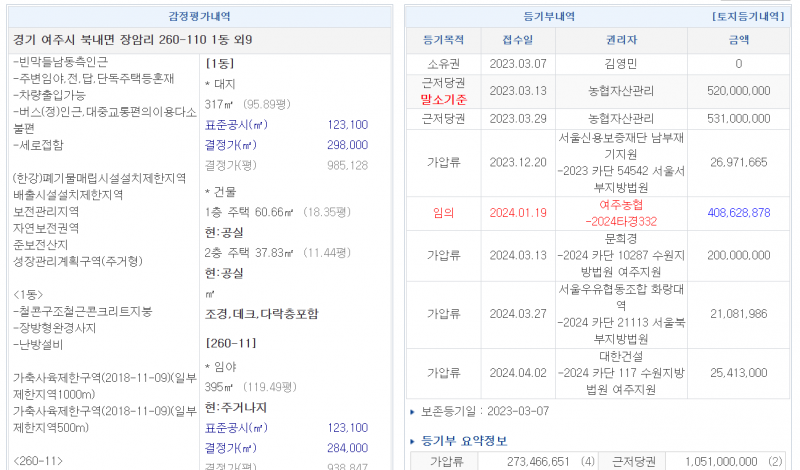
Task: Click the 등기목적 column header
Action: point(443,40)
